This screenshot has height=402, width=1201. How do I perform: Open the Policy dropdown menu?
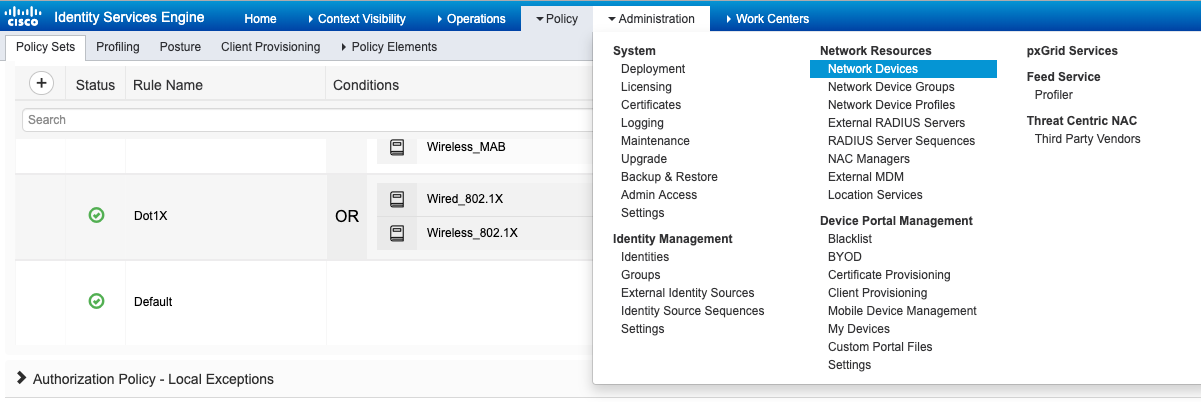(x=557, y=18)
